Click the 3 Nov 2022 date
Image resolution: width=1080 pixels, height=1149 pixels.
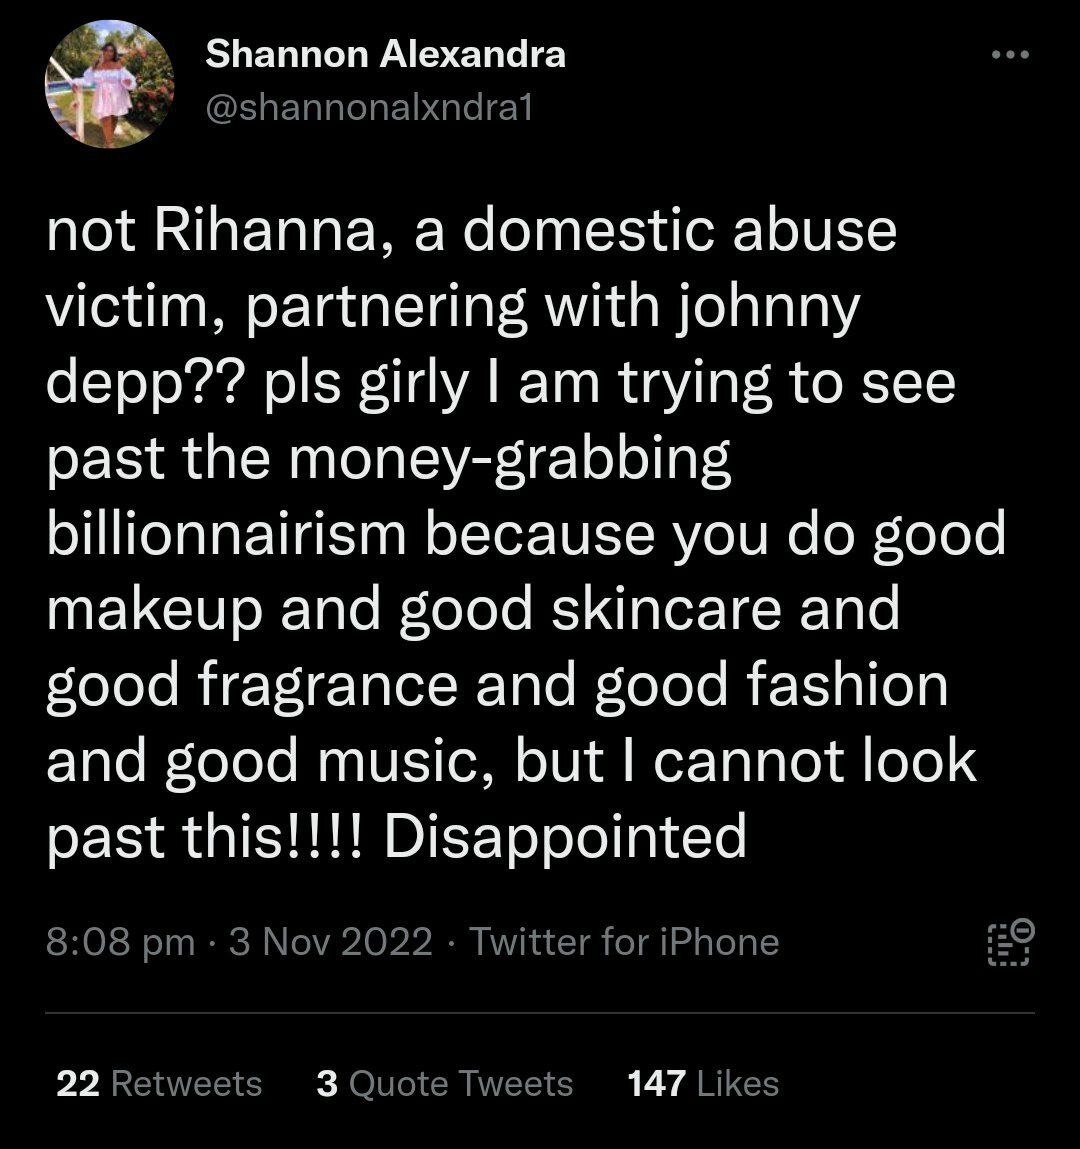(331, 942)
